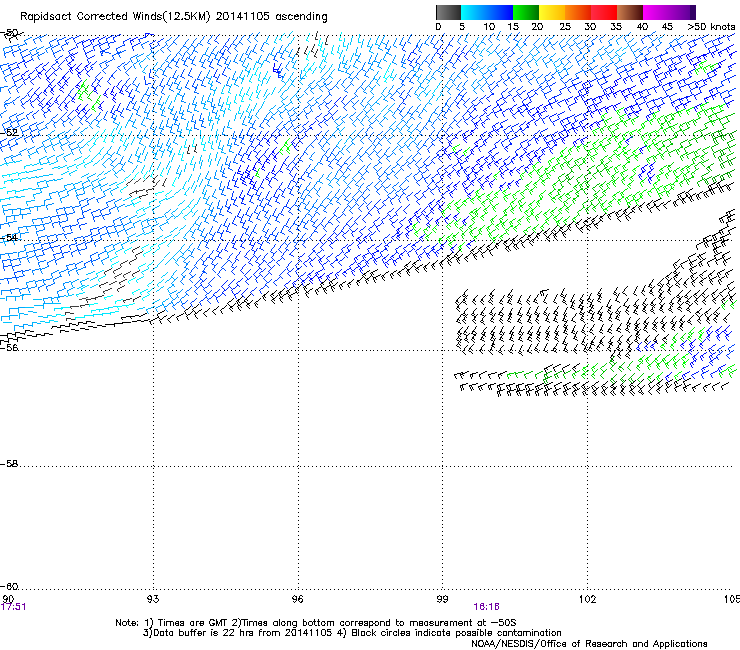Click the NOAA/NESDIS credit line

tap(589, 644)
